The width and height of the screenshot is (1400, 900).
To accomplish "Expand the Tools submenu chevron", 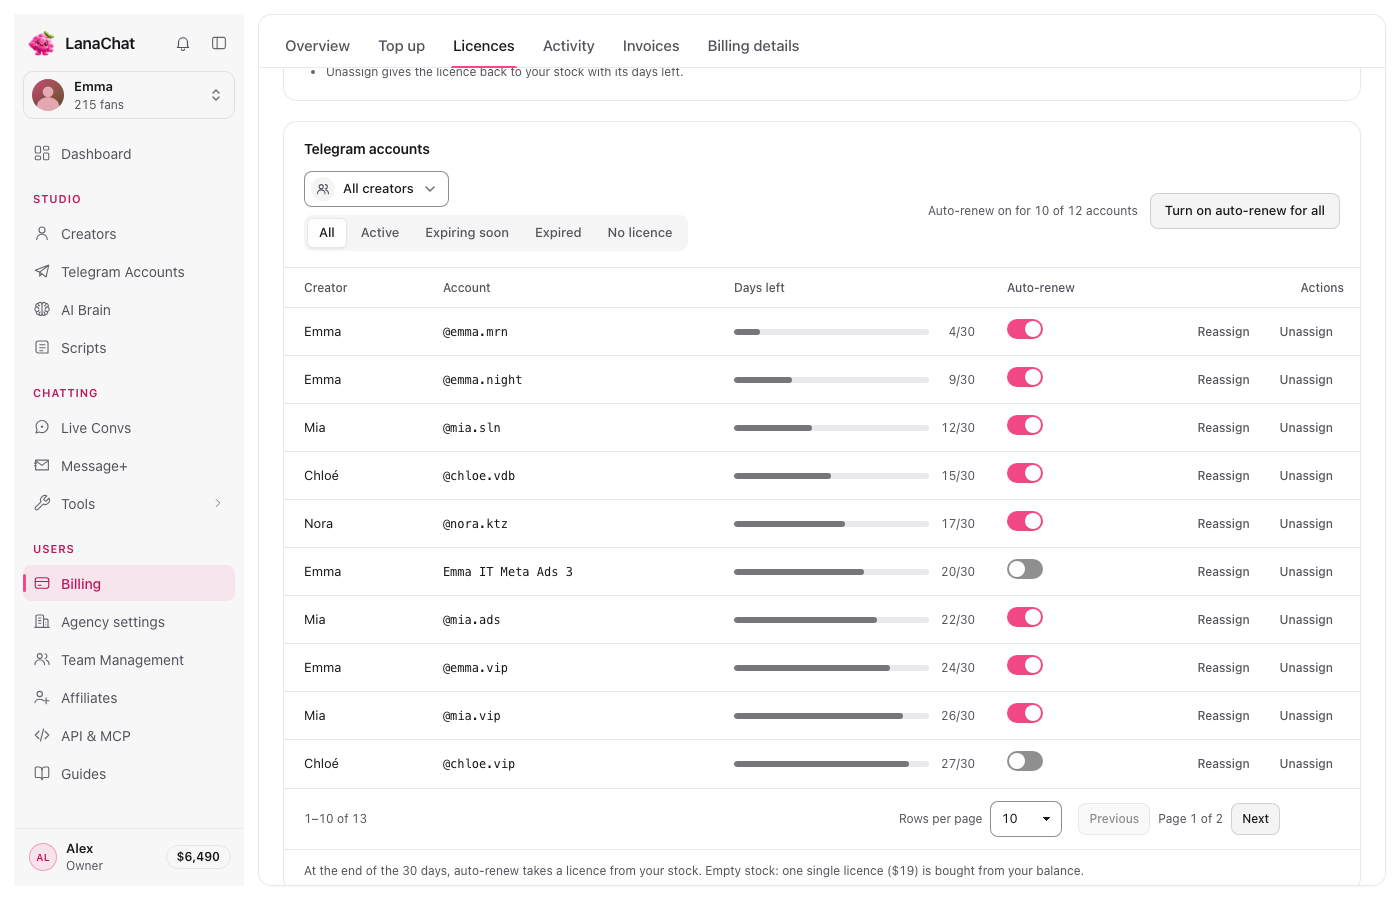I will (x=218, y=503).
